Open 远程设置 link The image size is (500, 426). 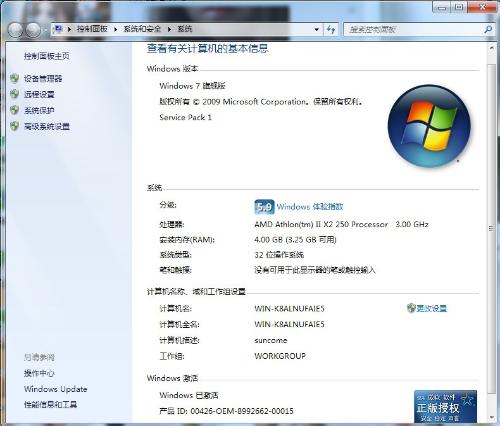[39, 94]
